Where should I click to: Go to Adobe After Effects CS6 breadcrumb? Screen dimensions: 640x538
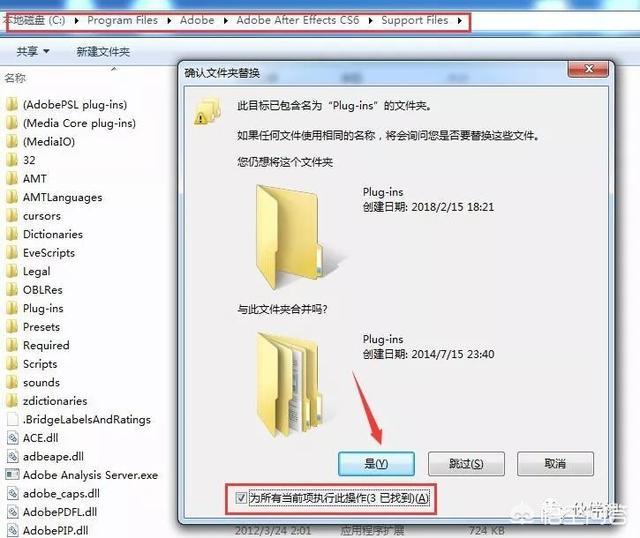pos(298,20)
